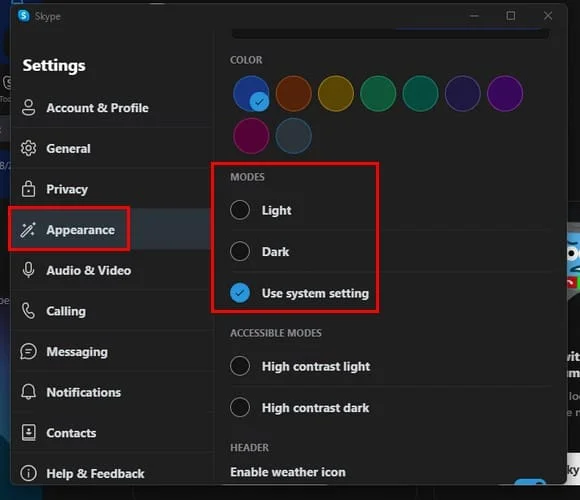Choose Use system setting radio button
The width and height of the screenshot is (580, 500).
(240, 293)
